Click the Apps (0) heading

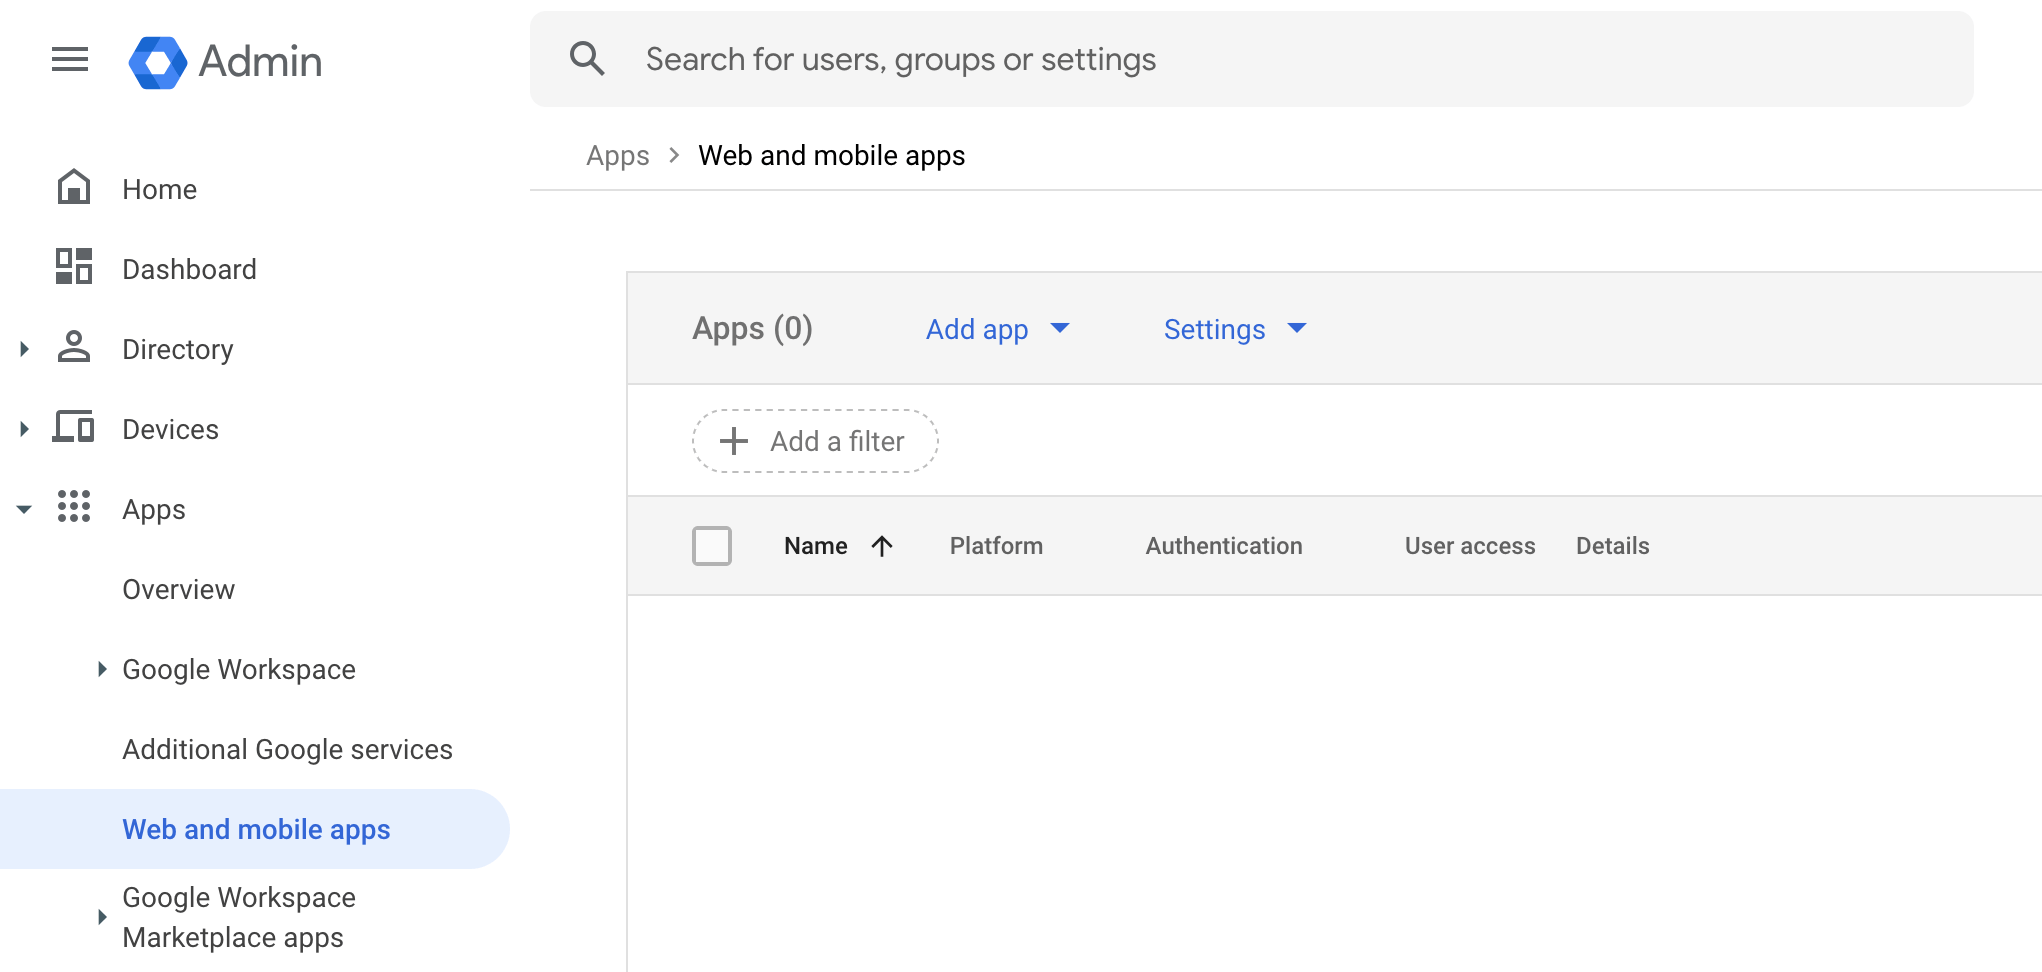point(753,329)
